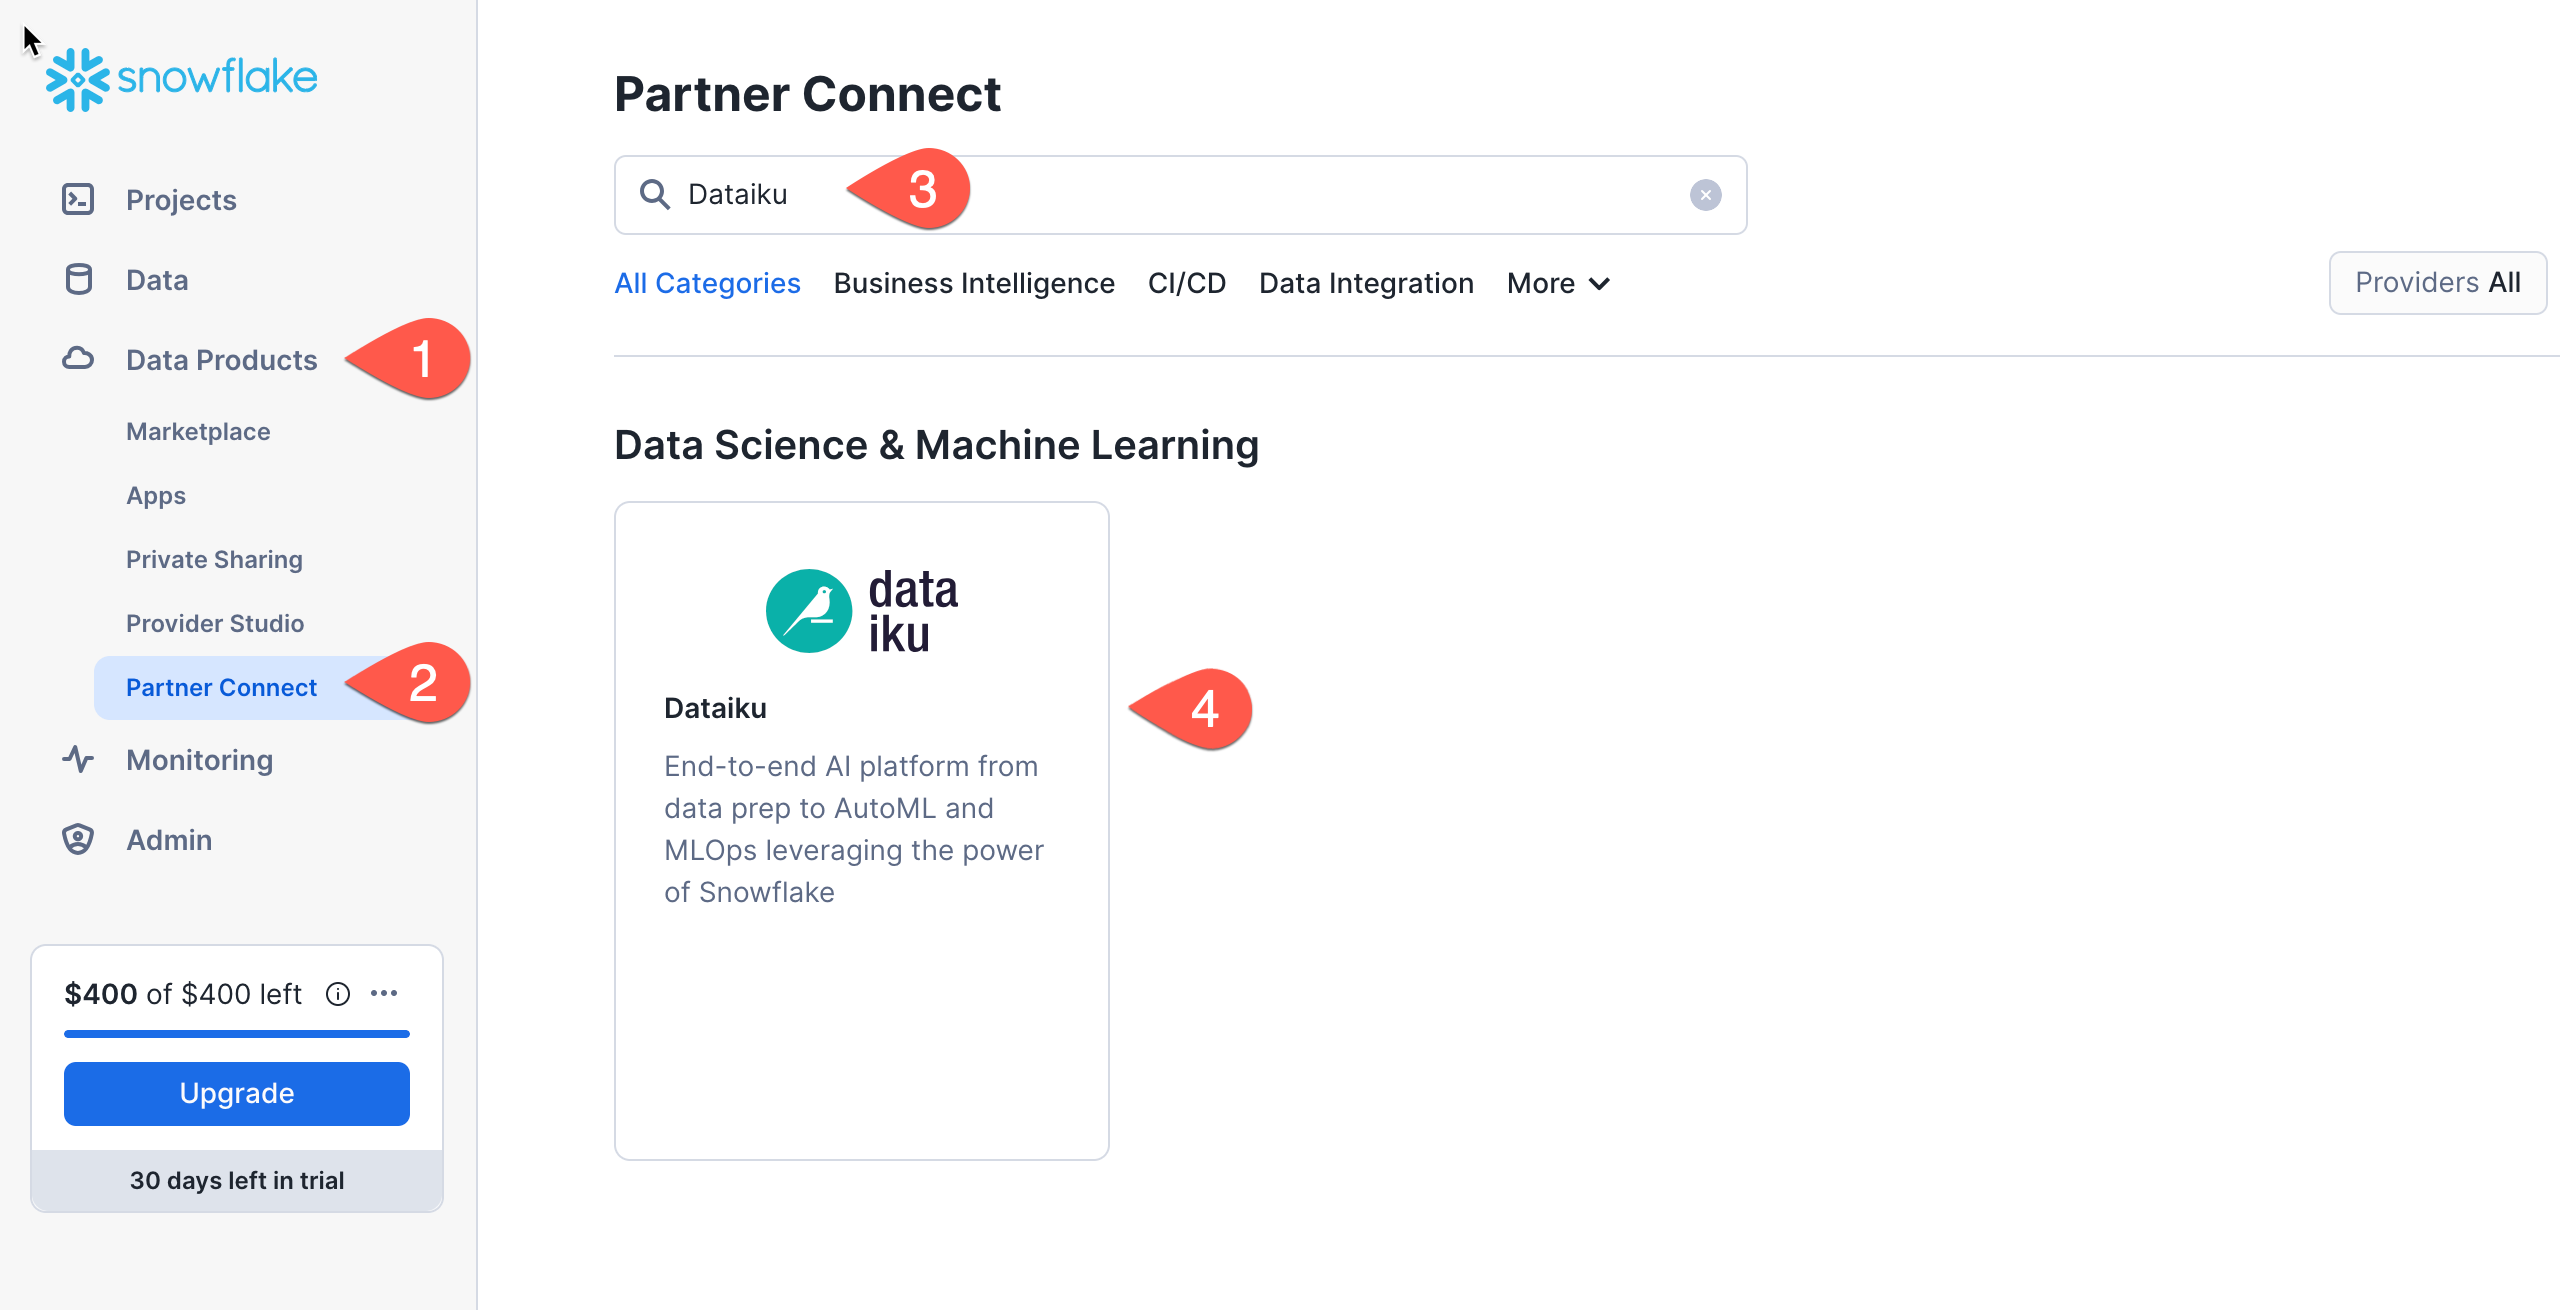
Task: Select the Business Intelligence category tab
Action: (973, 284)
